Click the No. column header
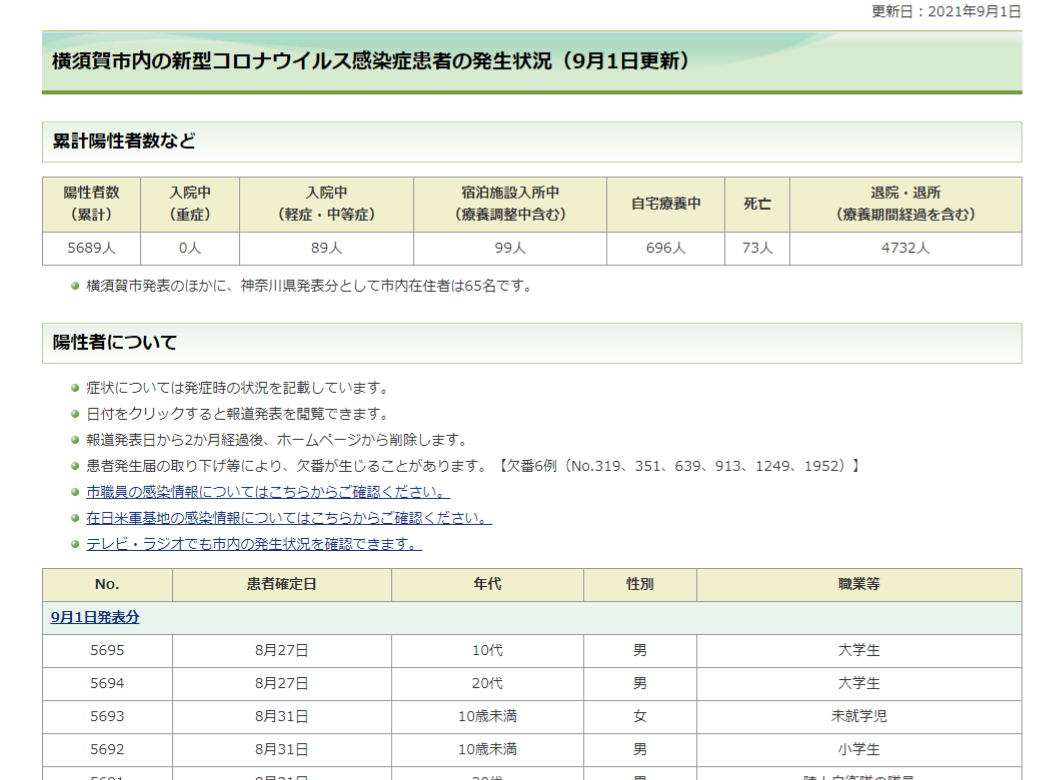This screenshot has height=780, width=1057. point(107,584)
